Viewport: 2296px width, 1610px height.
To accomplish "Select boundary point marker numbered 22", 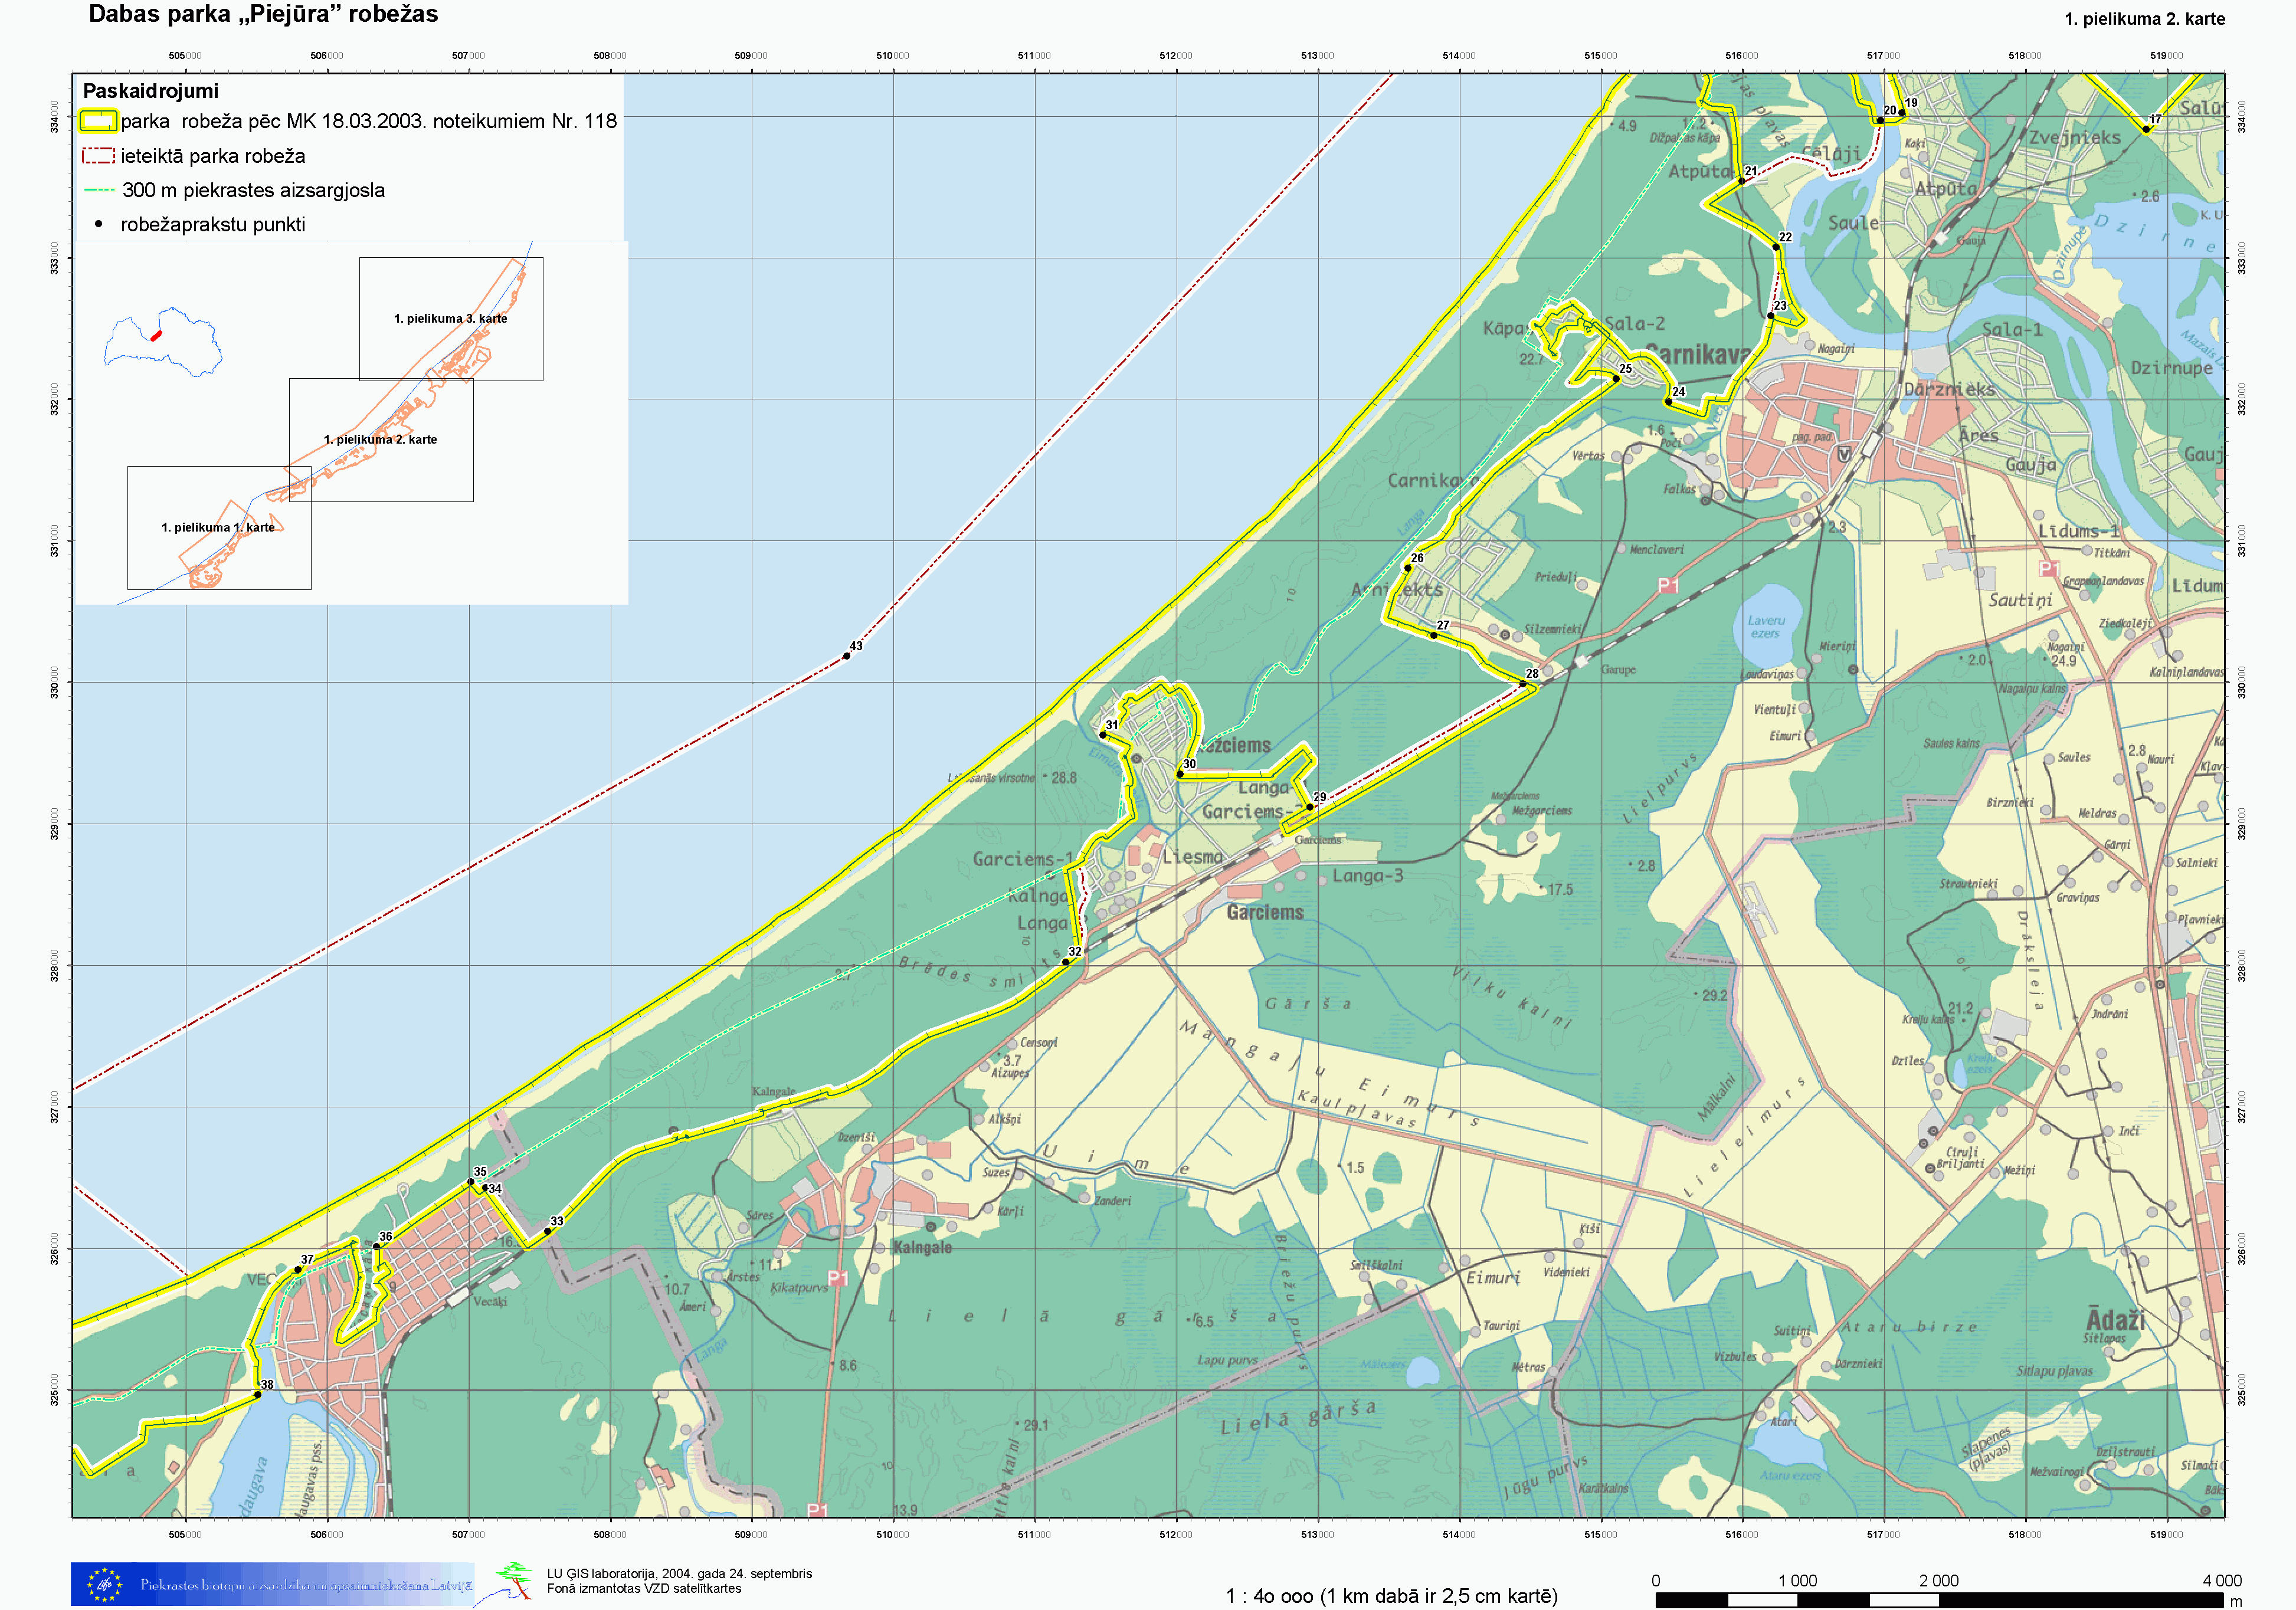I will pos(1776,247).
